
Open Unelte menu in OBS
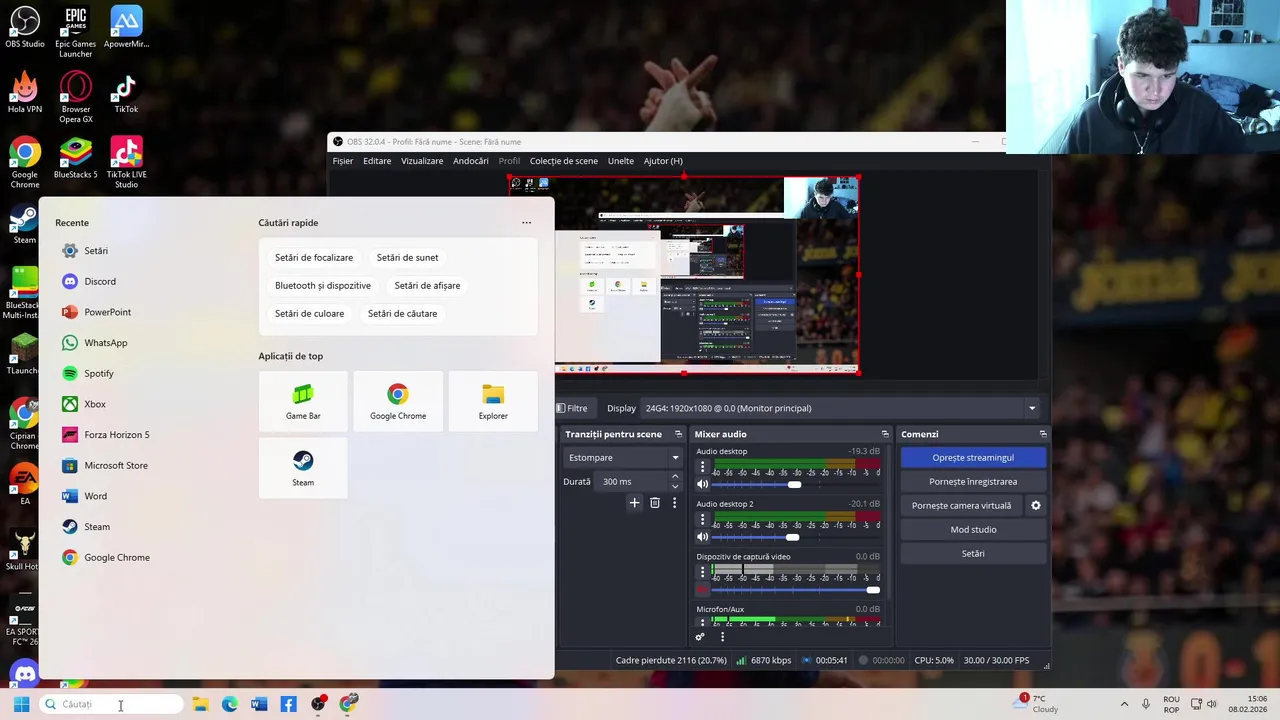[621, 161]
